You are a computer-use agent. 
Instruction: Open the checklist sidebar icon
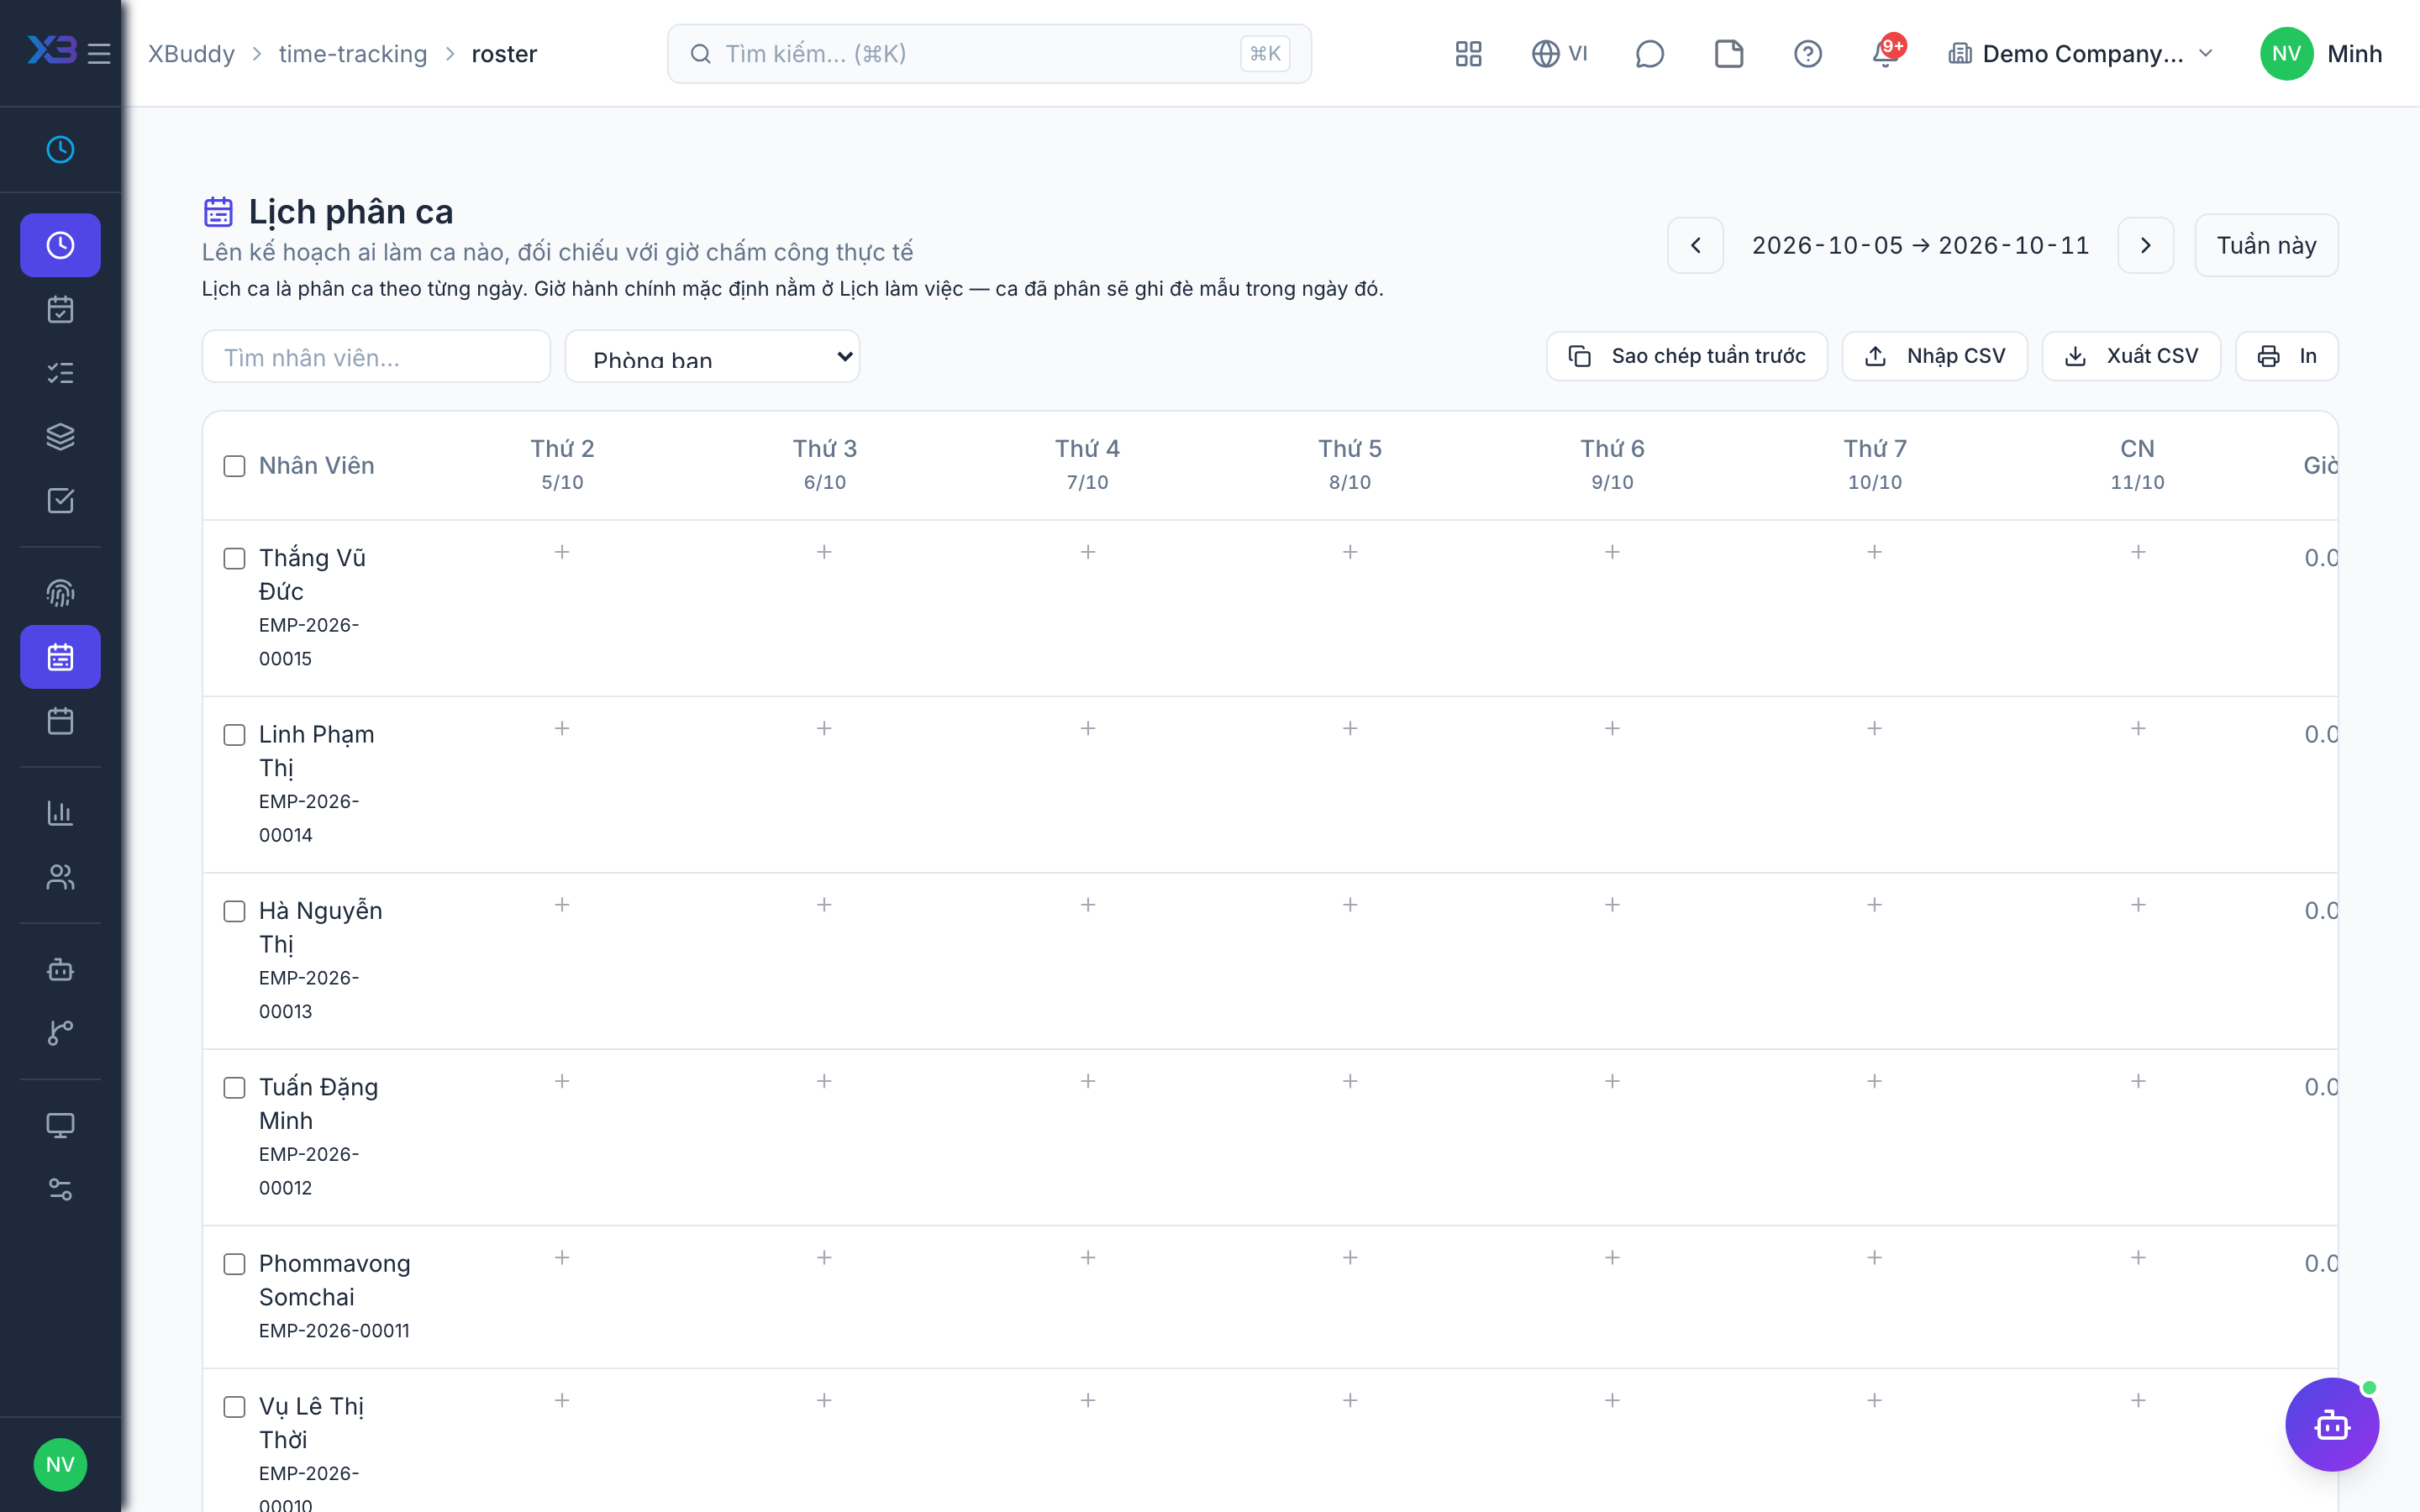click(60, 373)
